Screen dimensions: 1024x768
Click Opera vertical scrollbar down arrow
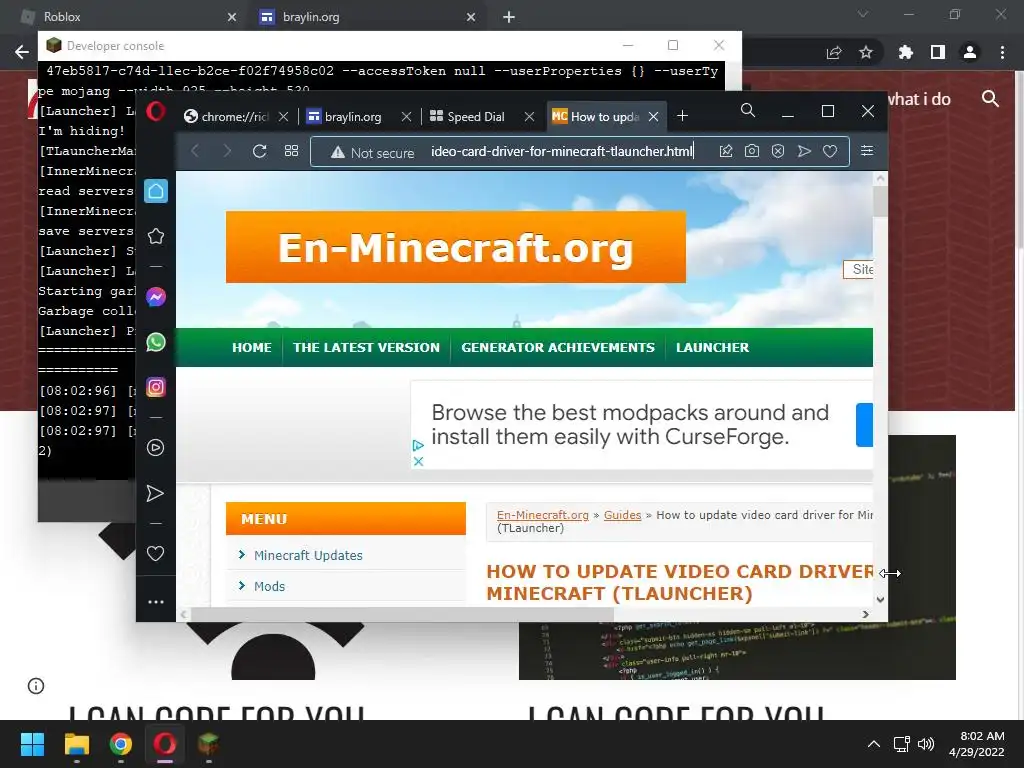pos(880,599)
